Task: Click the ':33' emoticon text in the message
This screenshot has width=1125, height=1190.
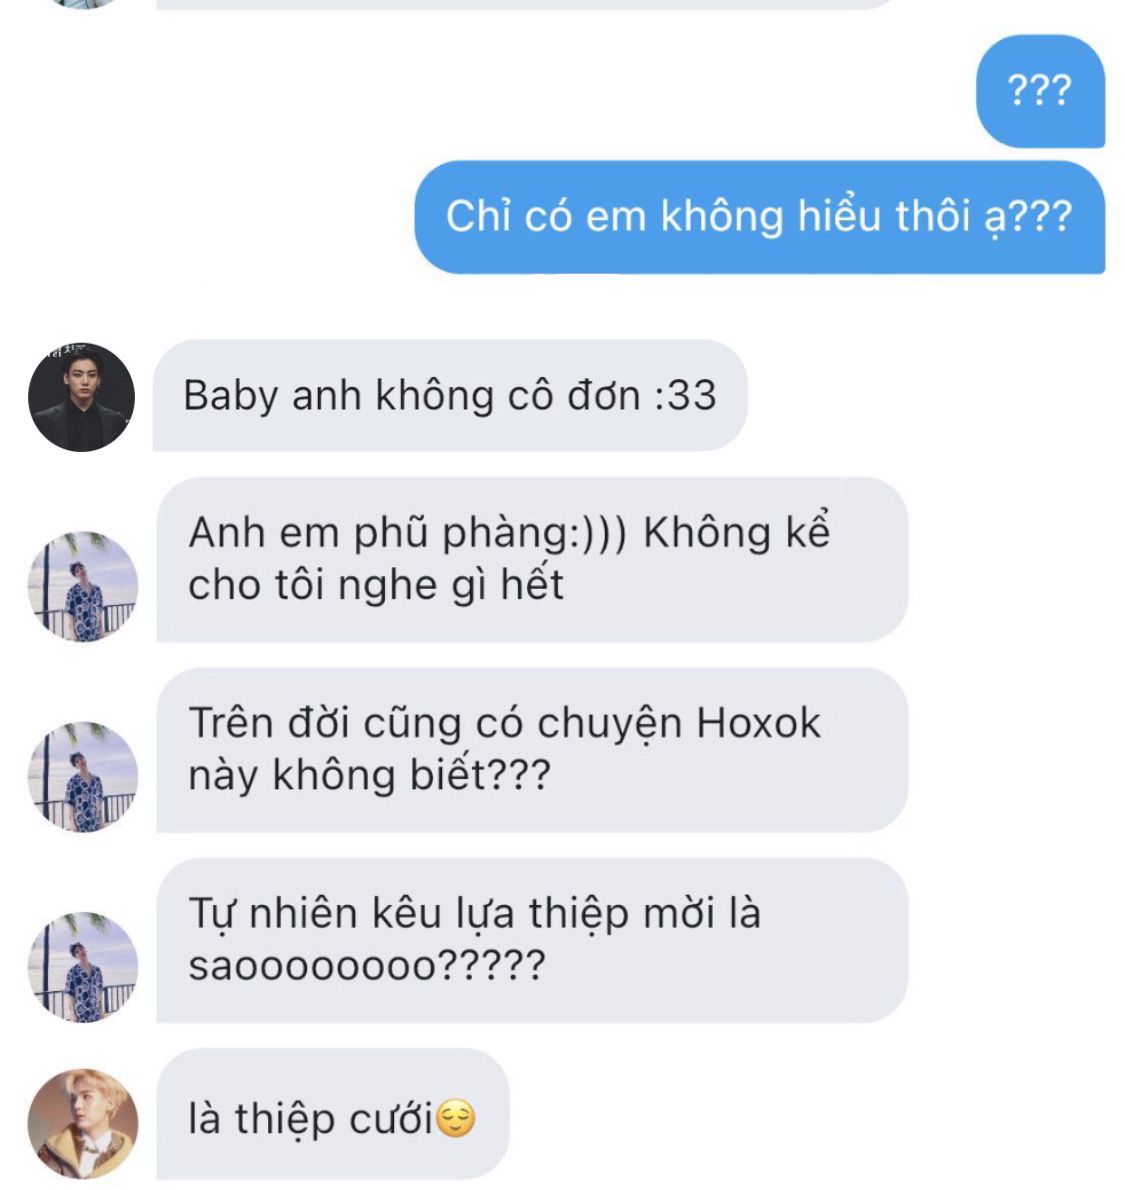Action: point(685,396)
